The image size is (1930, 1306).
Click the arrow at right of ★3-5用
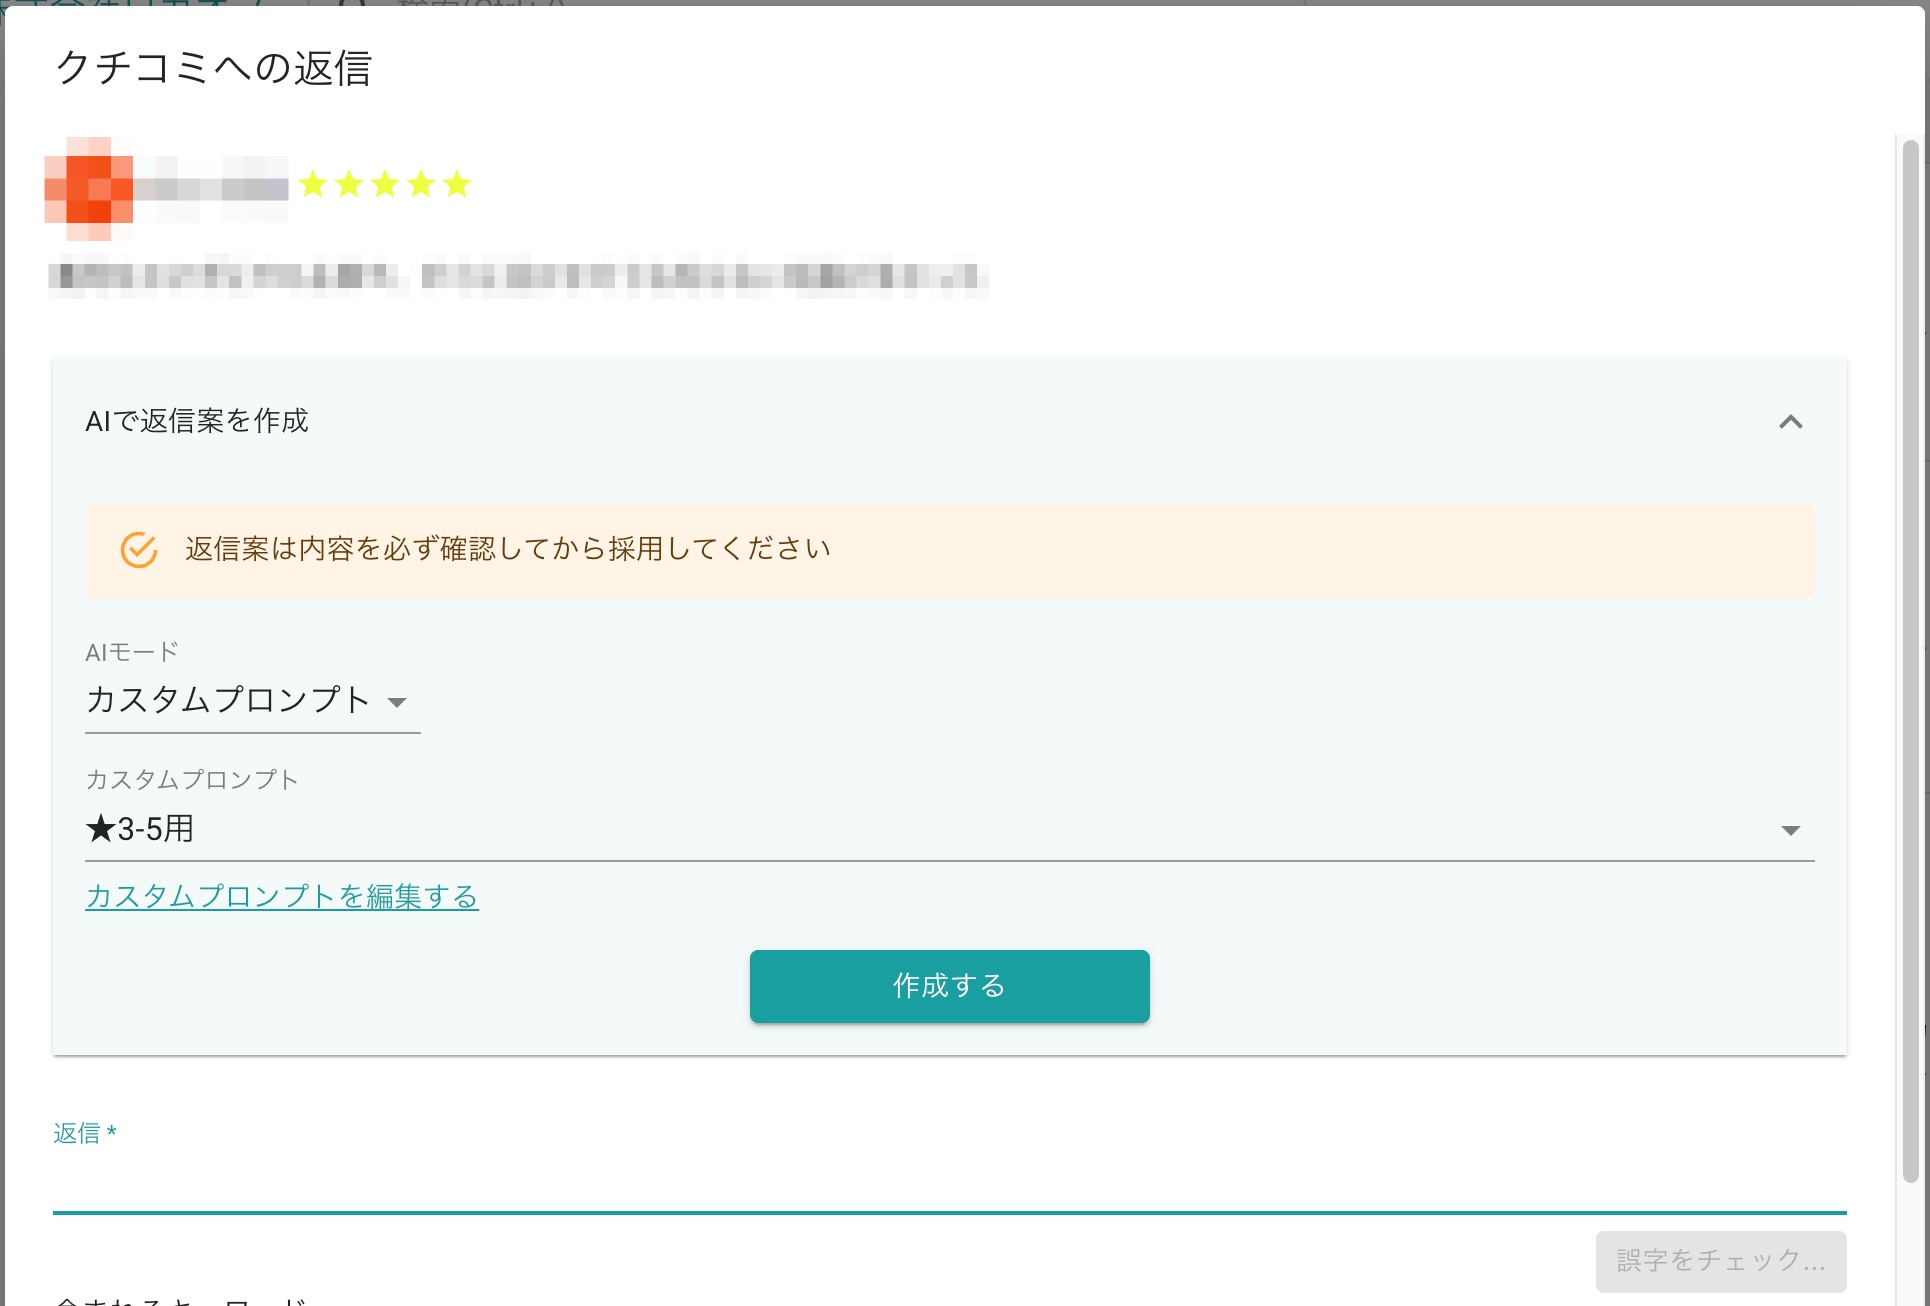(x=1790, y=830)
